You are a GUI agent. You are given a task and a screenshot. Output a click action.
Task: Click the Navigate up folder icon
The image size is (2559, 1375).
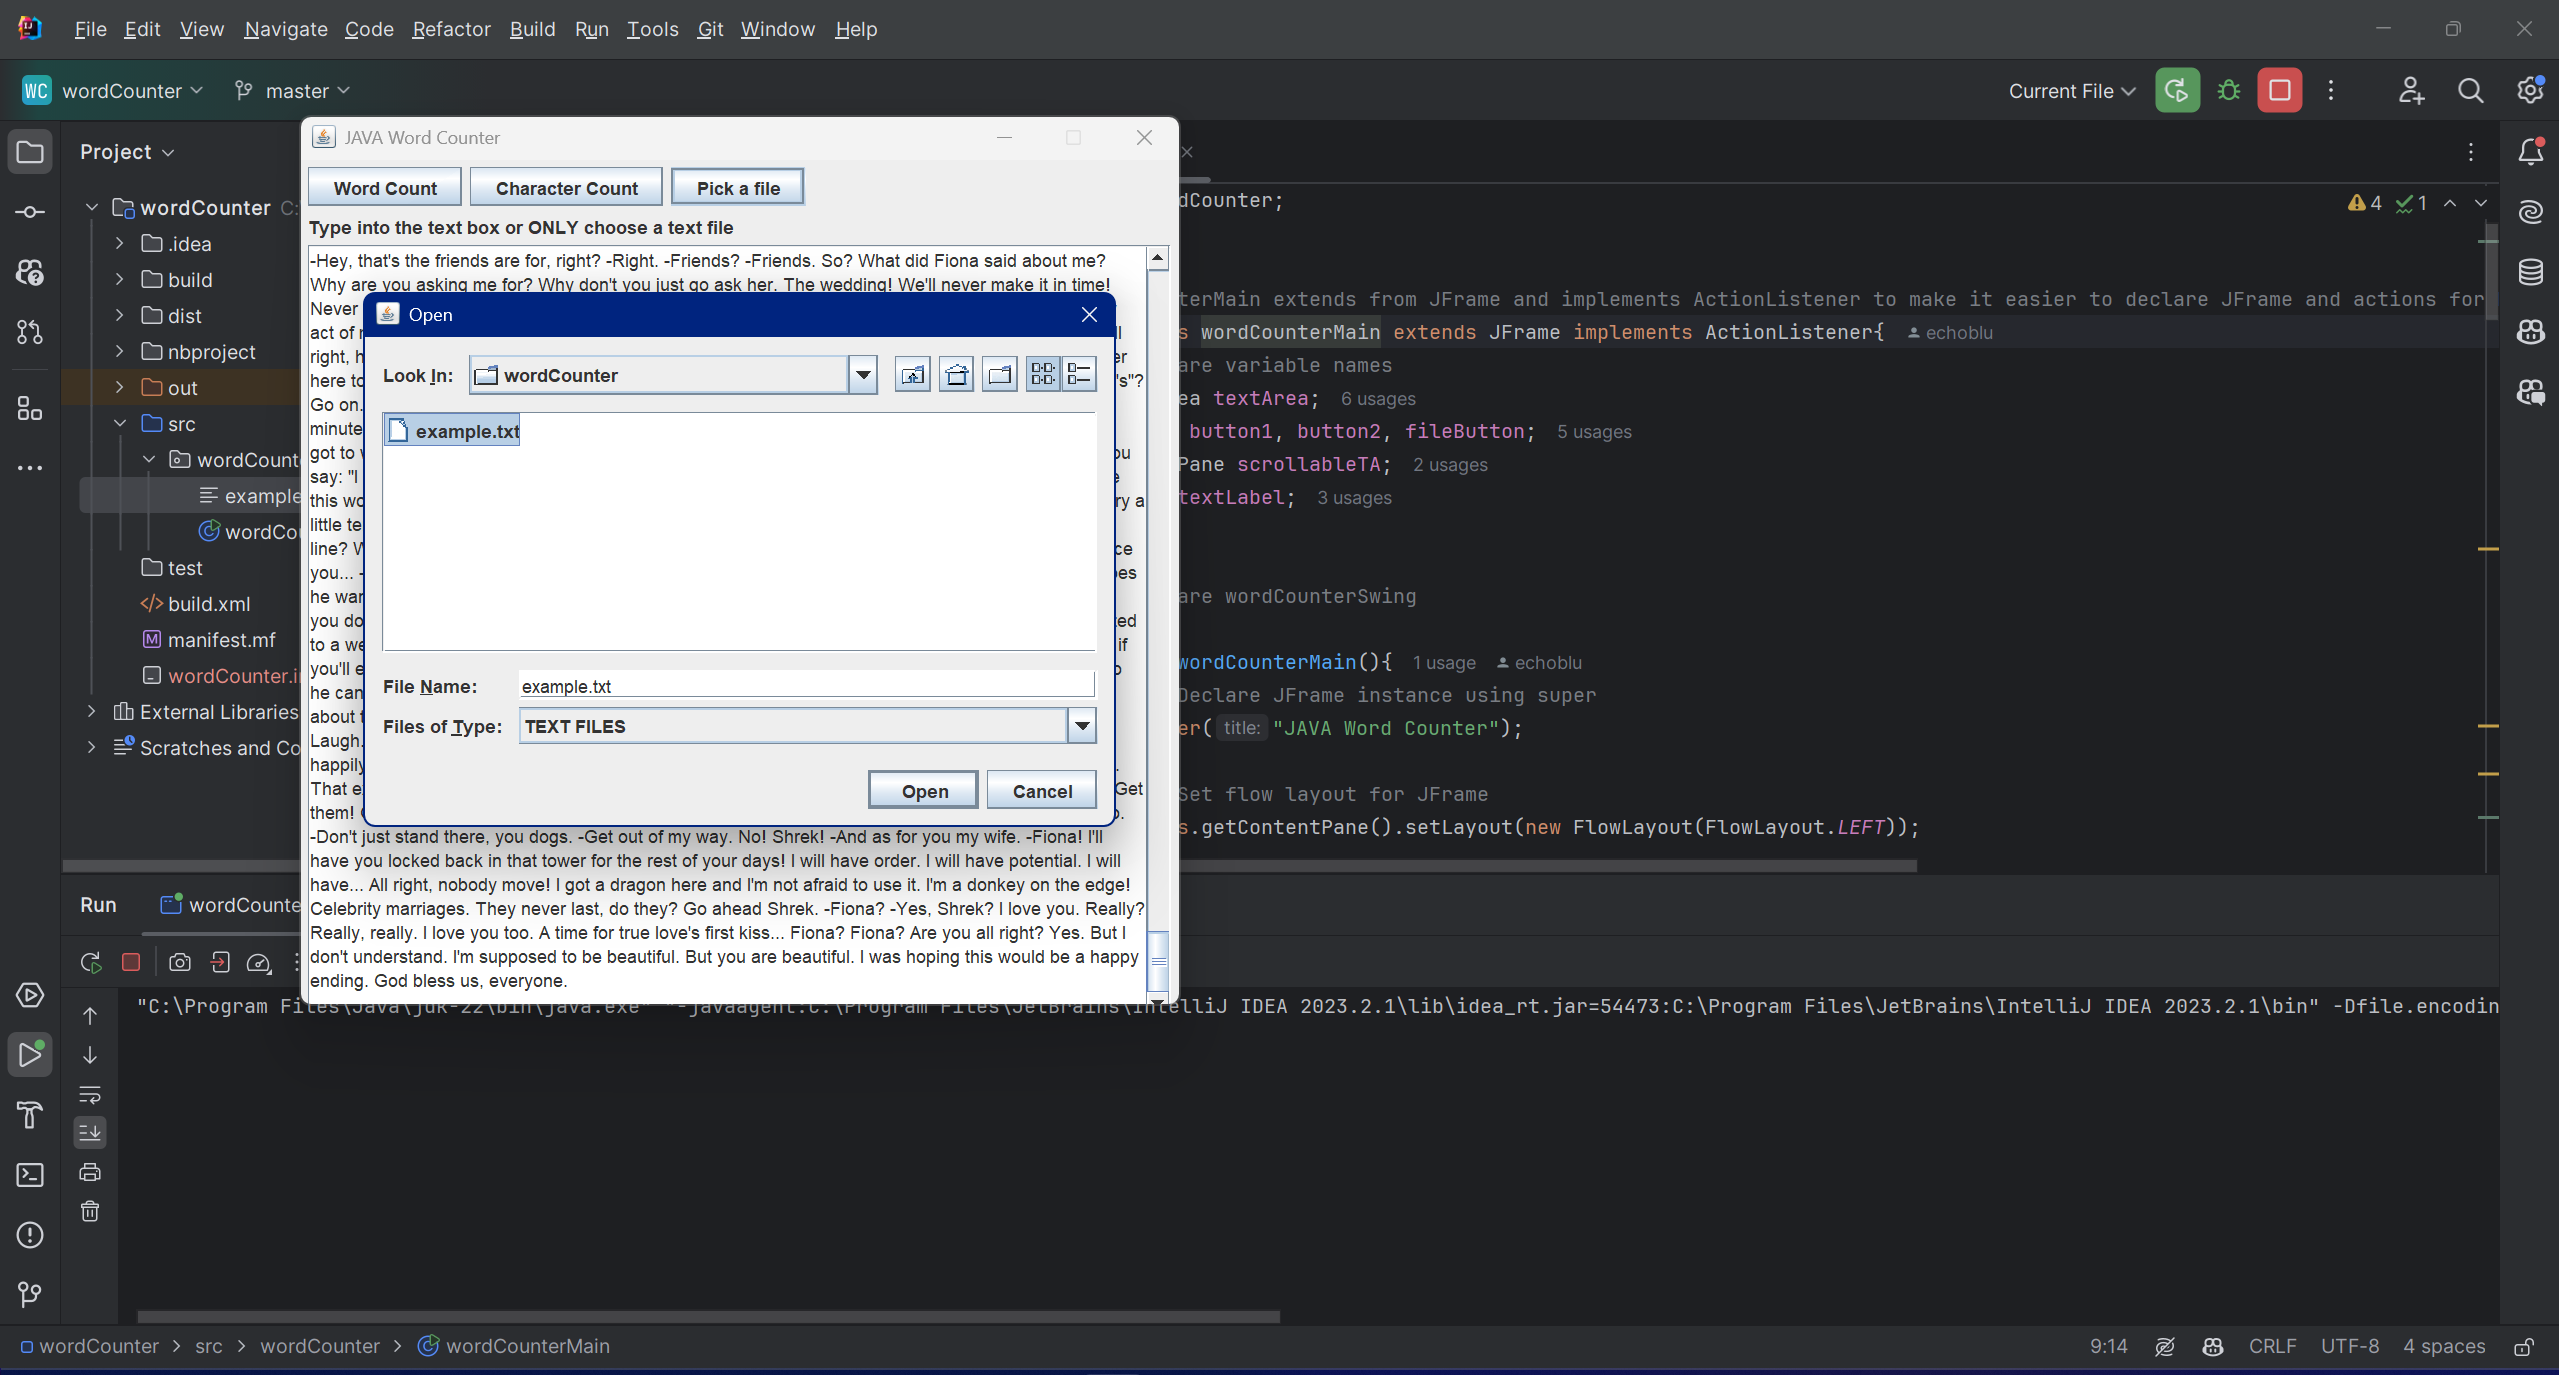(912, 374)
